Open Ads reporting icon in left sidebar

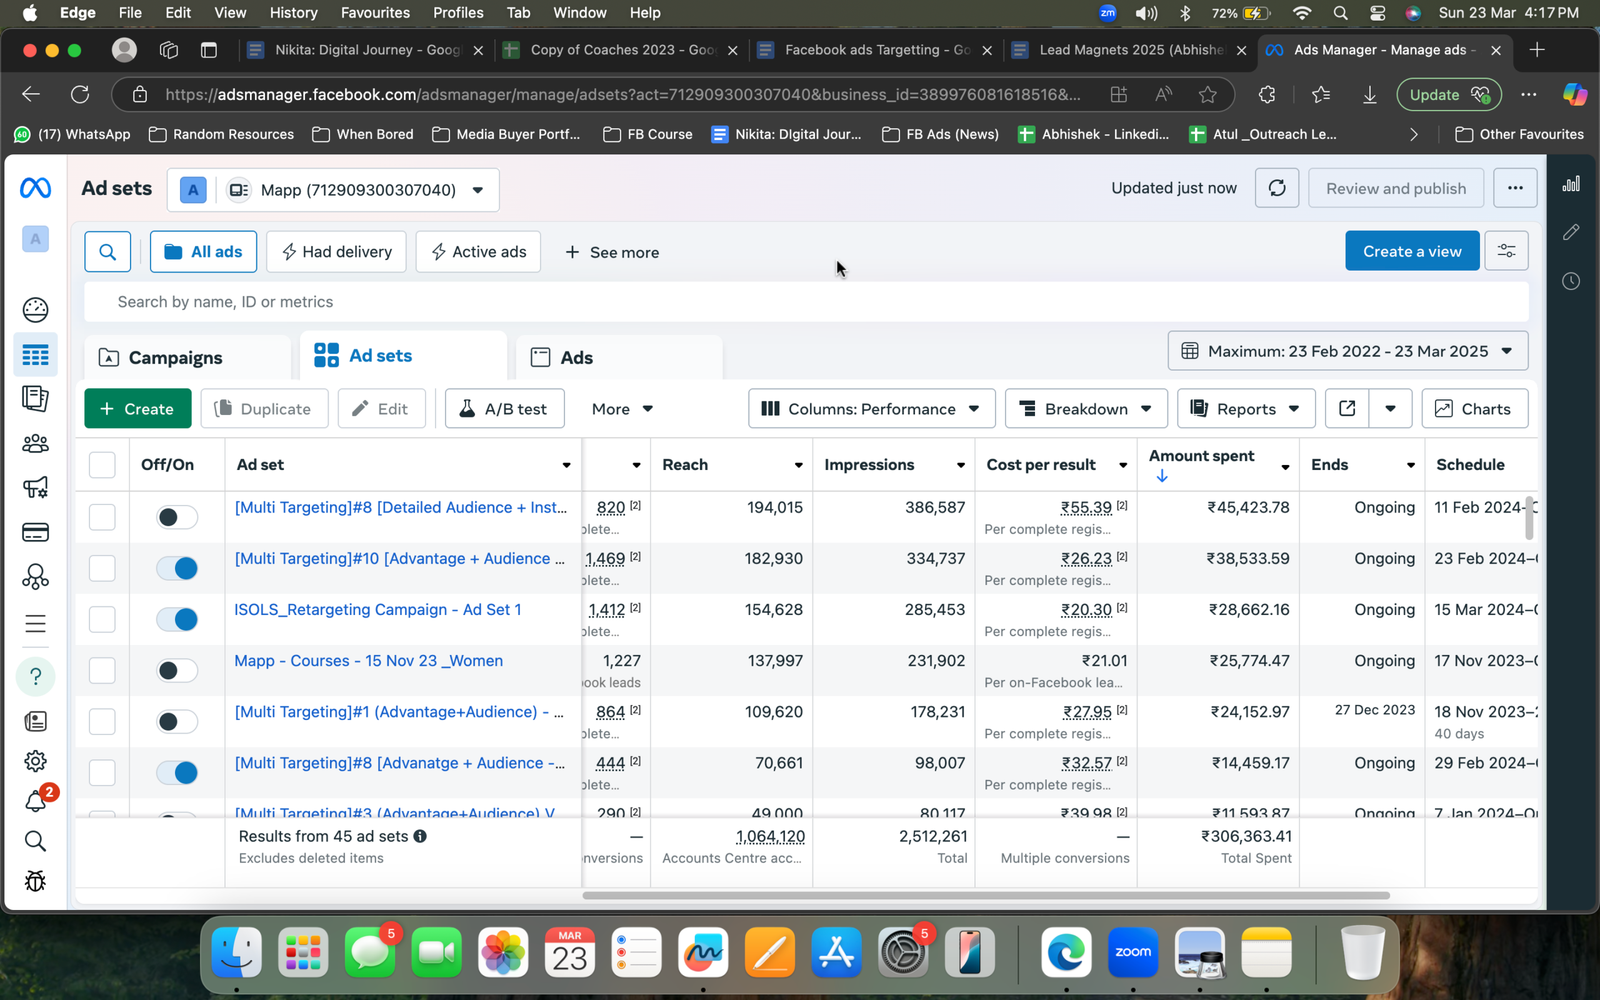click(x=35, y=399)
